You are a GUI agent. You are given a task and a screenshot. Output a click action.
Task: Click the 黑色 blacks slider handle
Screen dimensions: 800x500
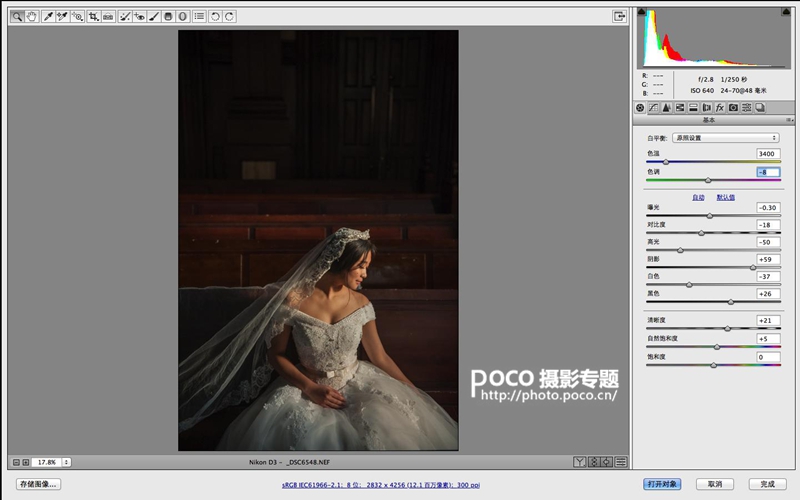[731, 302]
